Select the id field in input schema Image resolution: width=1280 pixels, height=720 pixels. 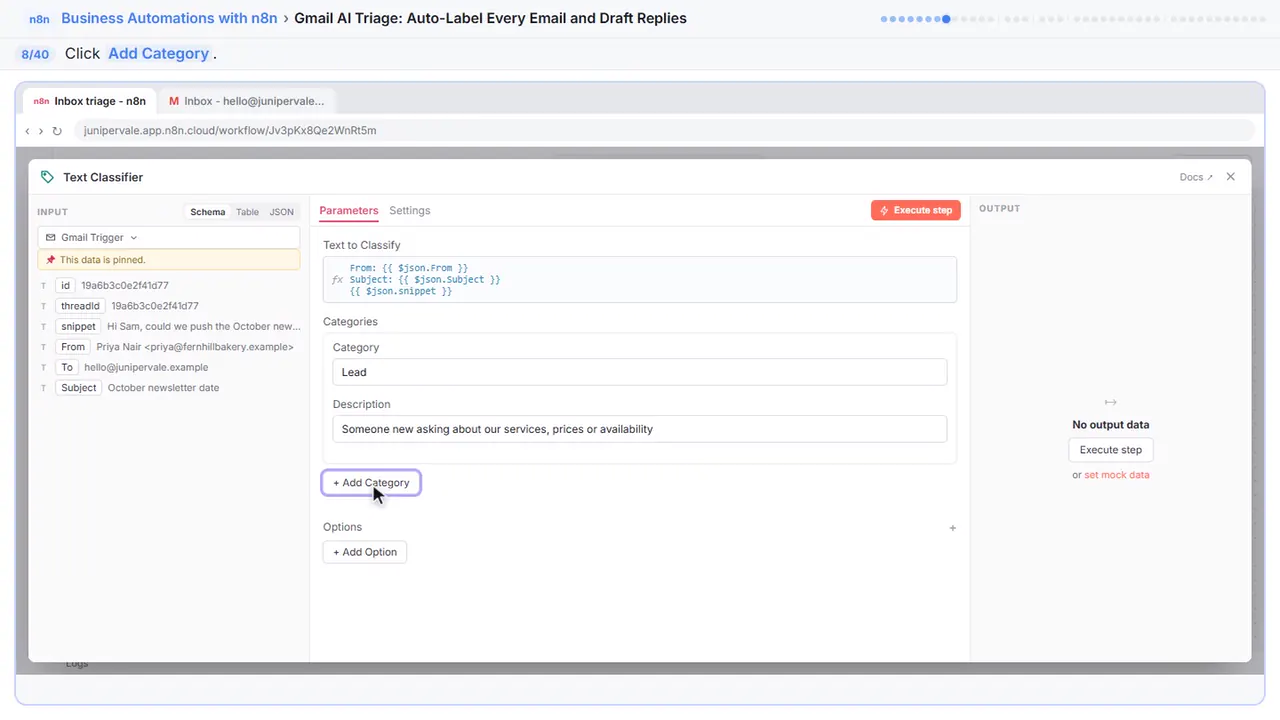click(66, 286)
